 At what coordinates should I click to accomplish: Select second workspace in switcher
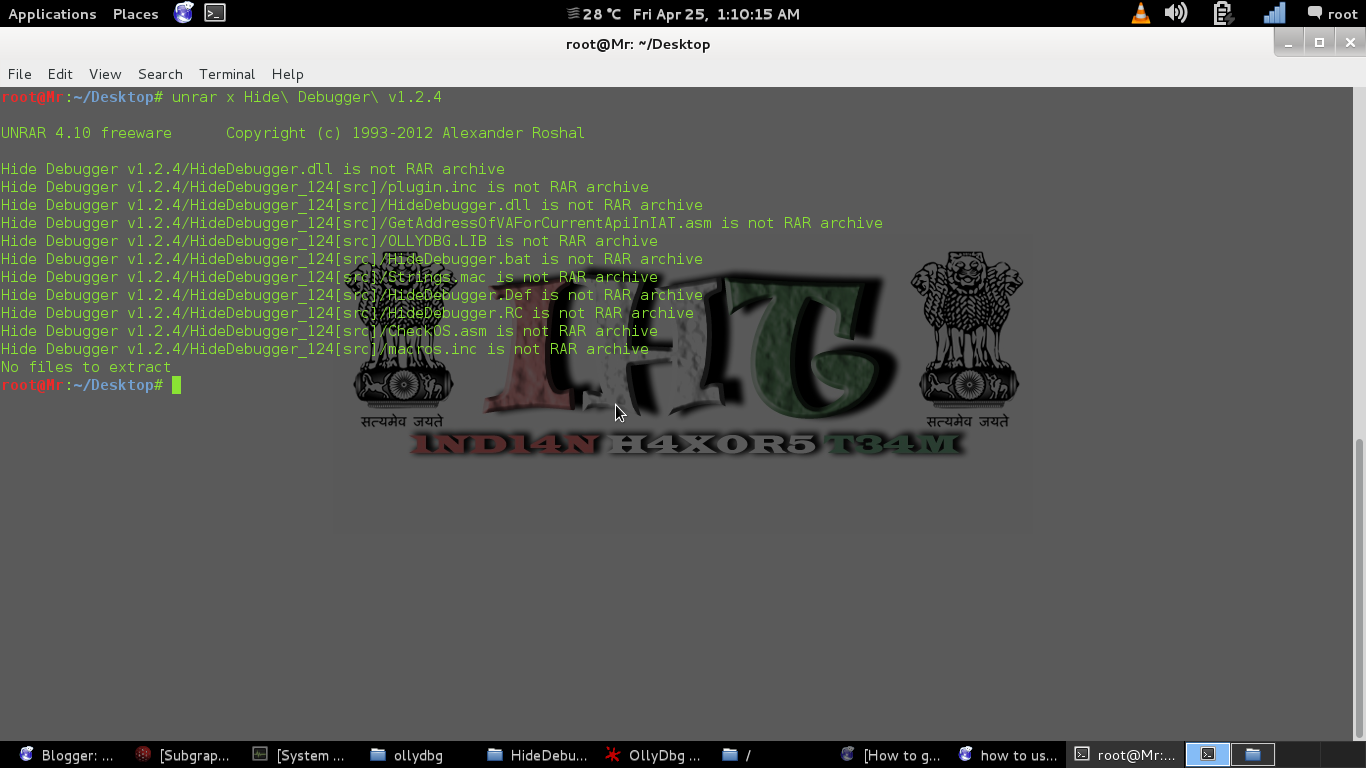(1253, 755)
